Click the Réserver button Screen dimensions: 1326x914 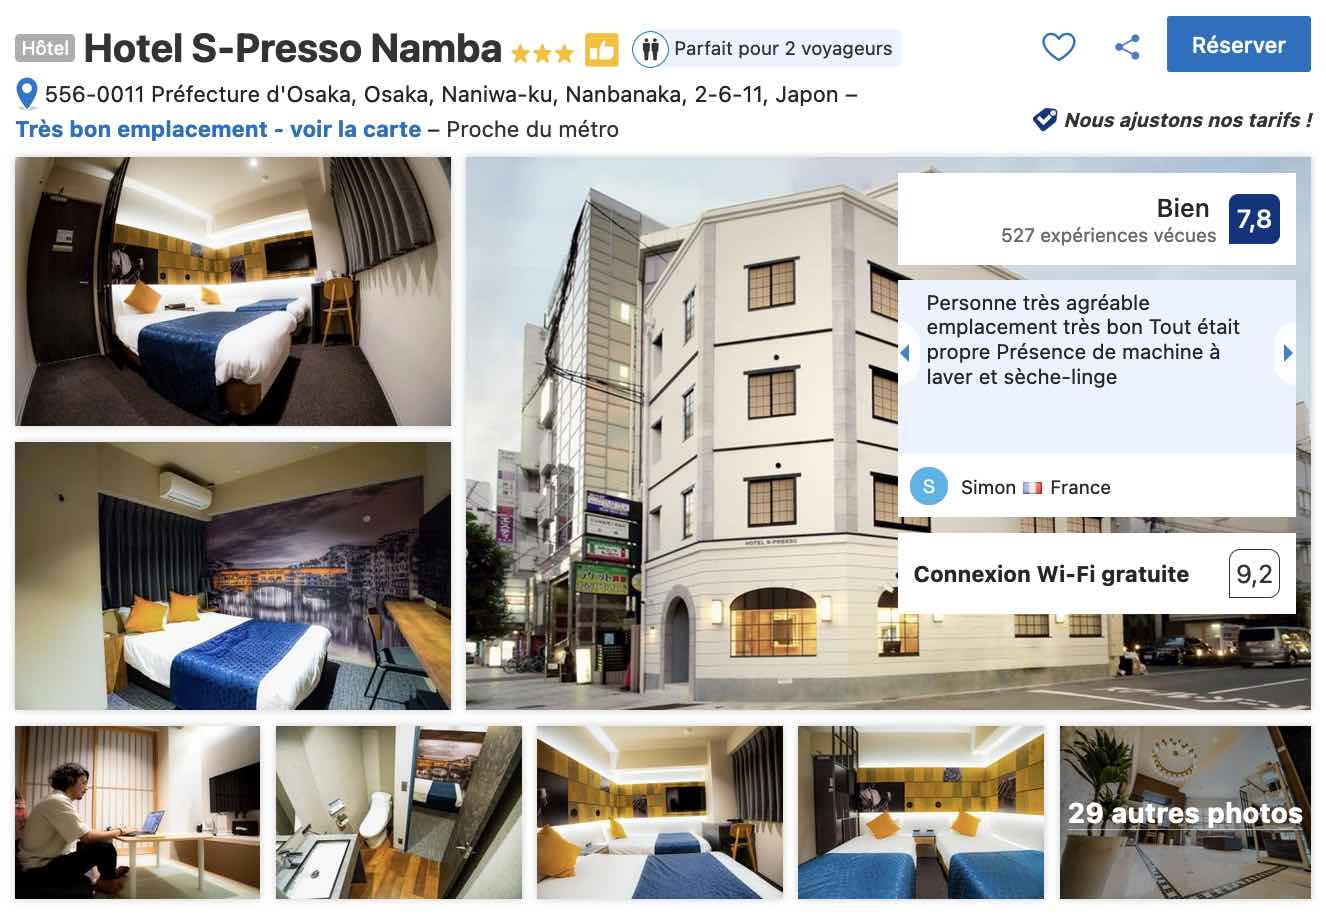pyautogui.click(x=1238, y=44)
